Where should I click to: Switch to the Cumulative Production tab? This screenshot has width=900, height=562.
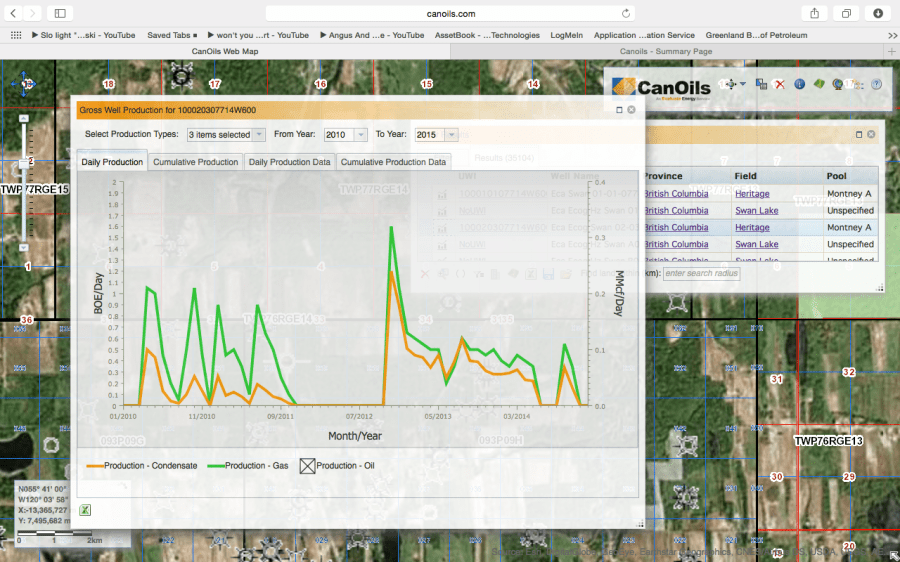(x=195, y=162)
